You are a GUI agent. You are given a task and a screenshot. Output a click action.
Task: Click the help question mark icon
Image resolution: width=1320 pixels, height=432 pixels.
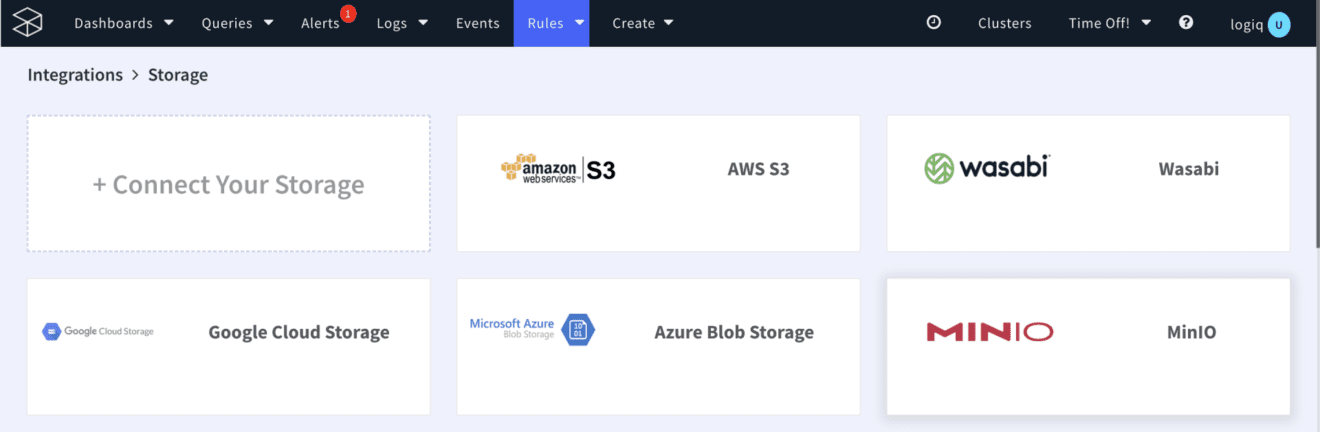(1186, 22)
